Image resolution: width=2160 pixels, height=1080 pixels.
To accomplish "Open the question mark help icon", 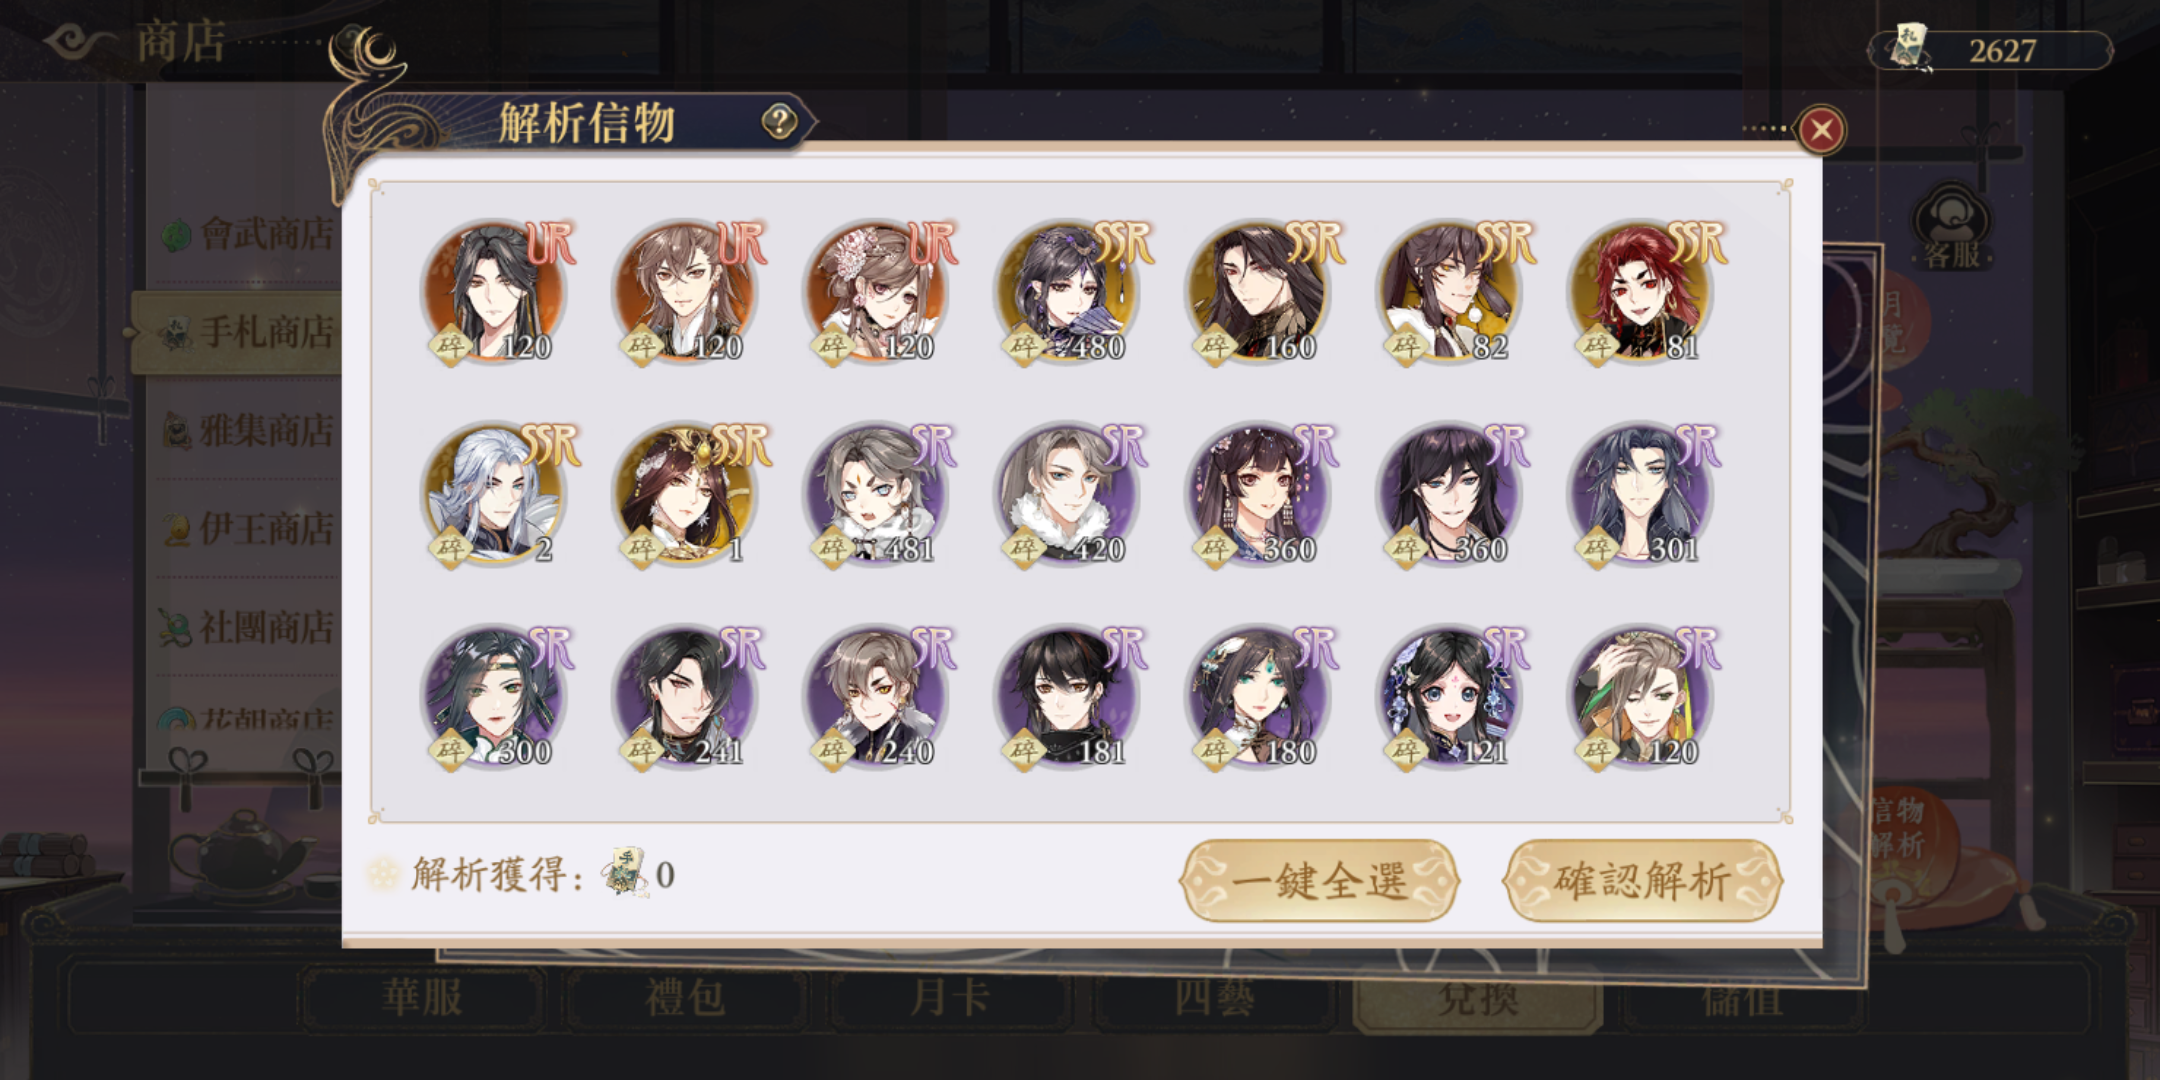I will [x=779, y=122].
